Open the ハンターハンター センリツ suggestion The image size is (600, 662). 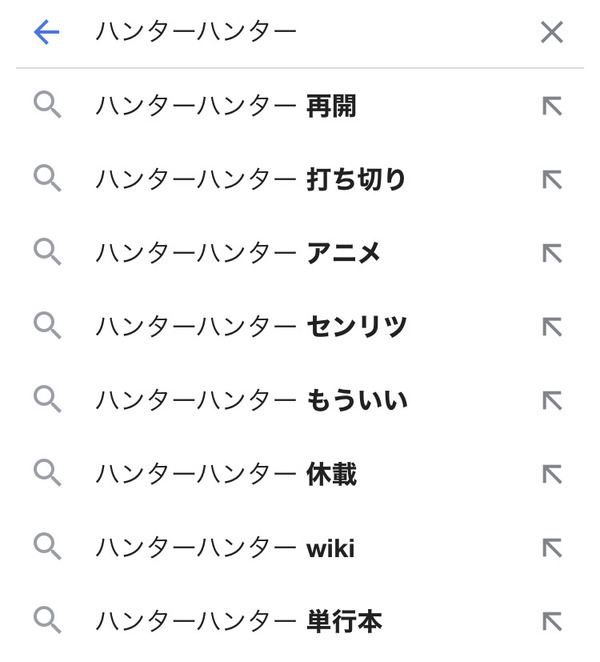[x=250, y=327]
